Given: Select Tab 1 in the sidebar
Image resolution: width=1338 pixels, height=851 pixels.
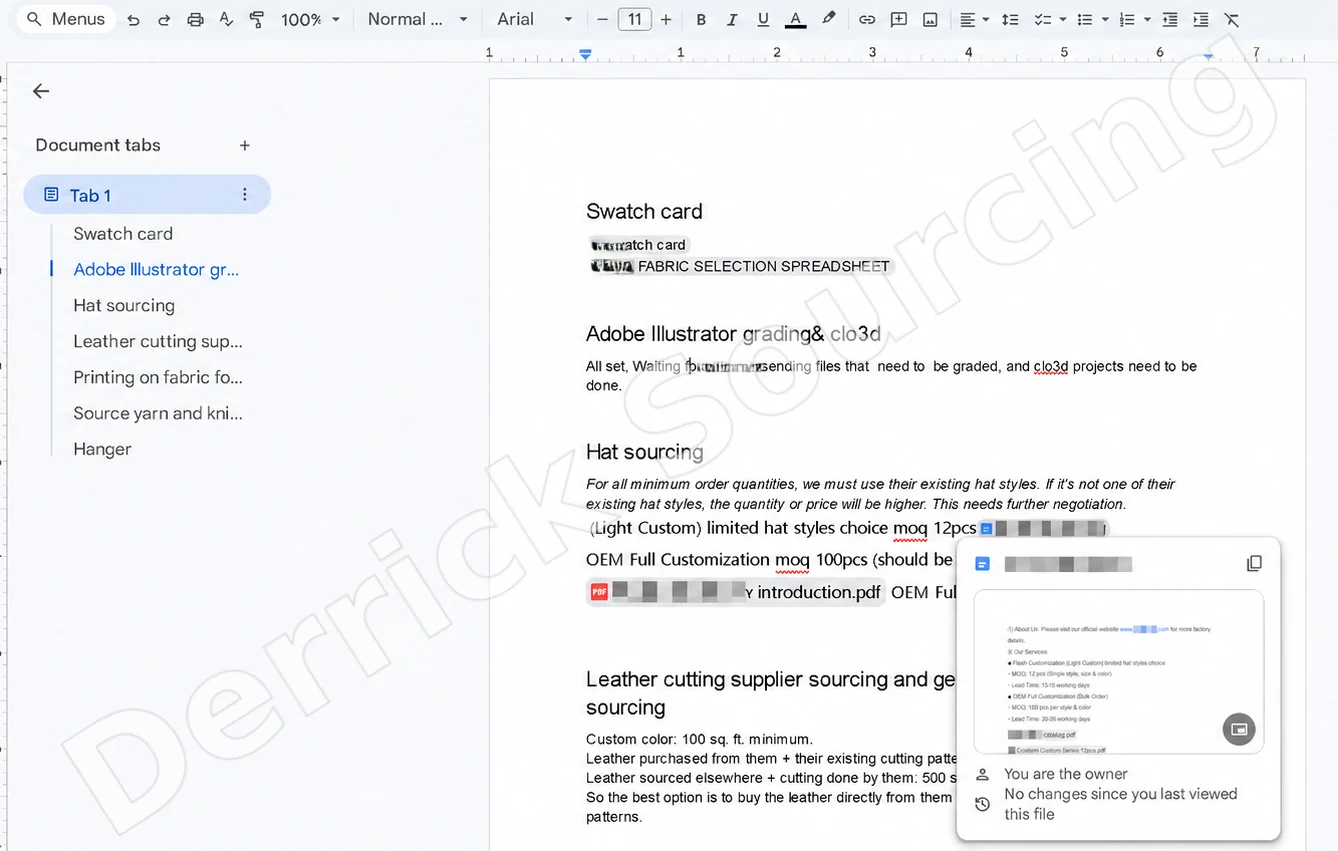Looking at the screenshot, I should tap(147, 195).
